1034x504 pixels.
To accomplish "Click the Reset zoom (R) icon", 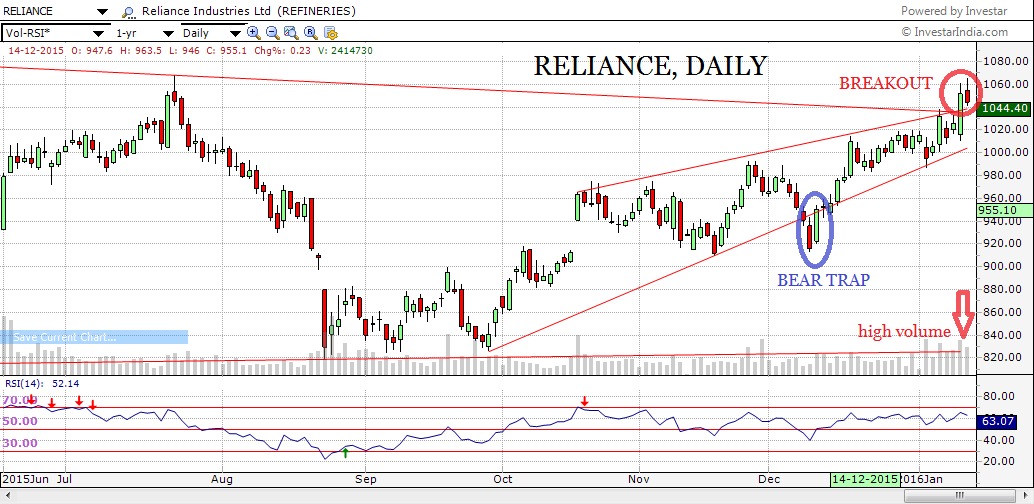I will tap(311, 32).
